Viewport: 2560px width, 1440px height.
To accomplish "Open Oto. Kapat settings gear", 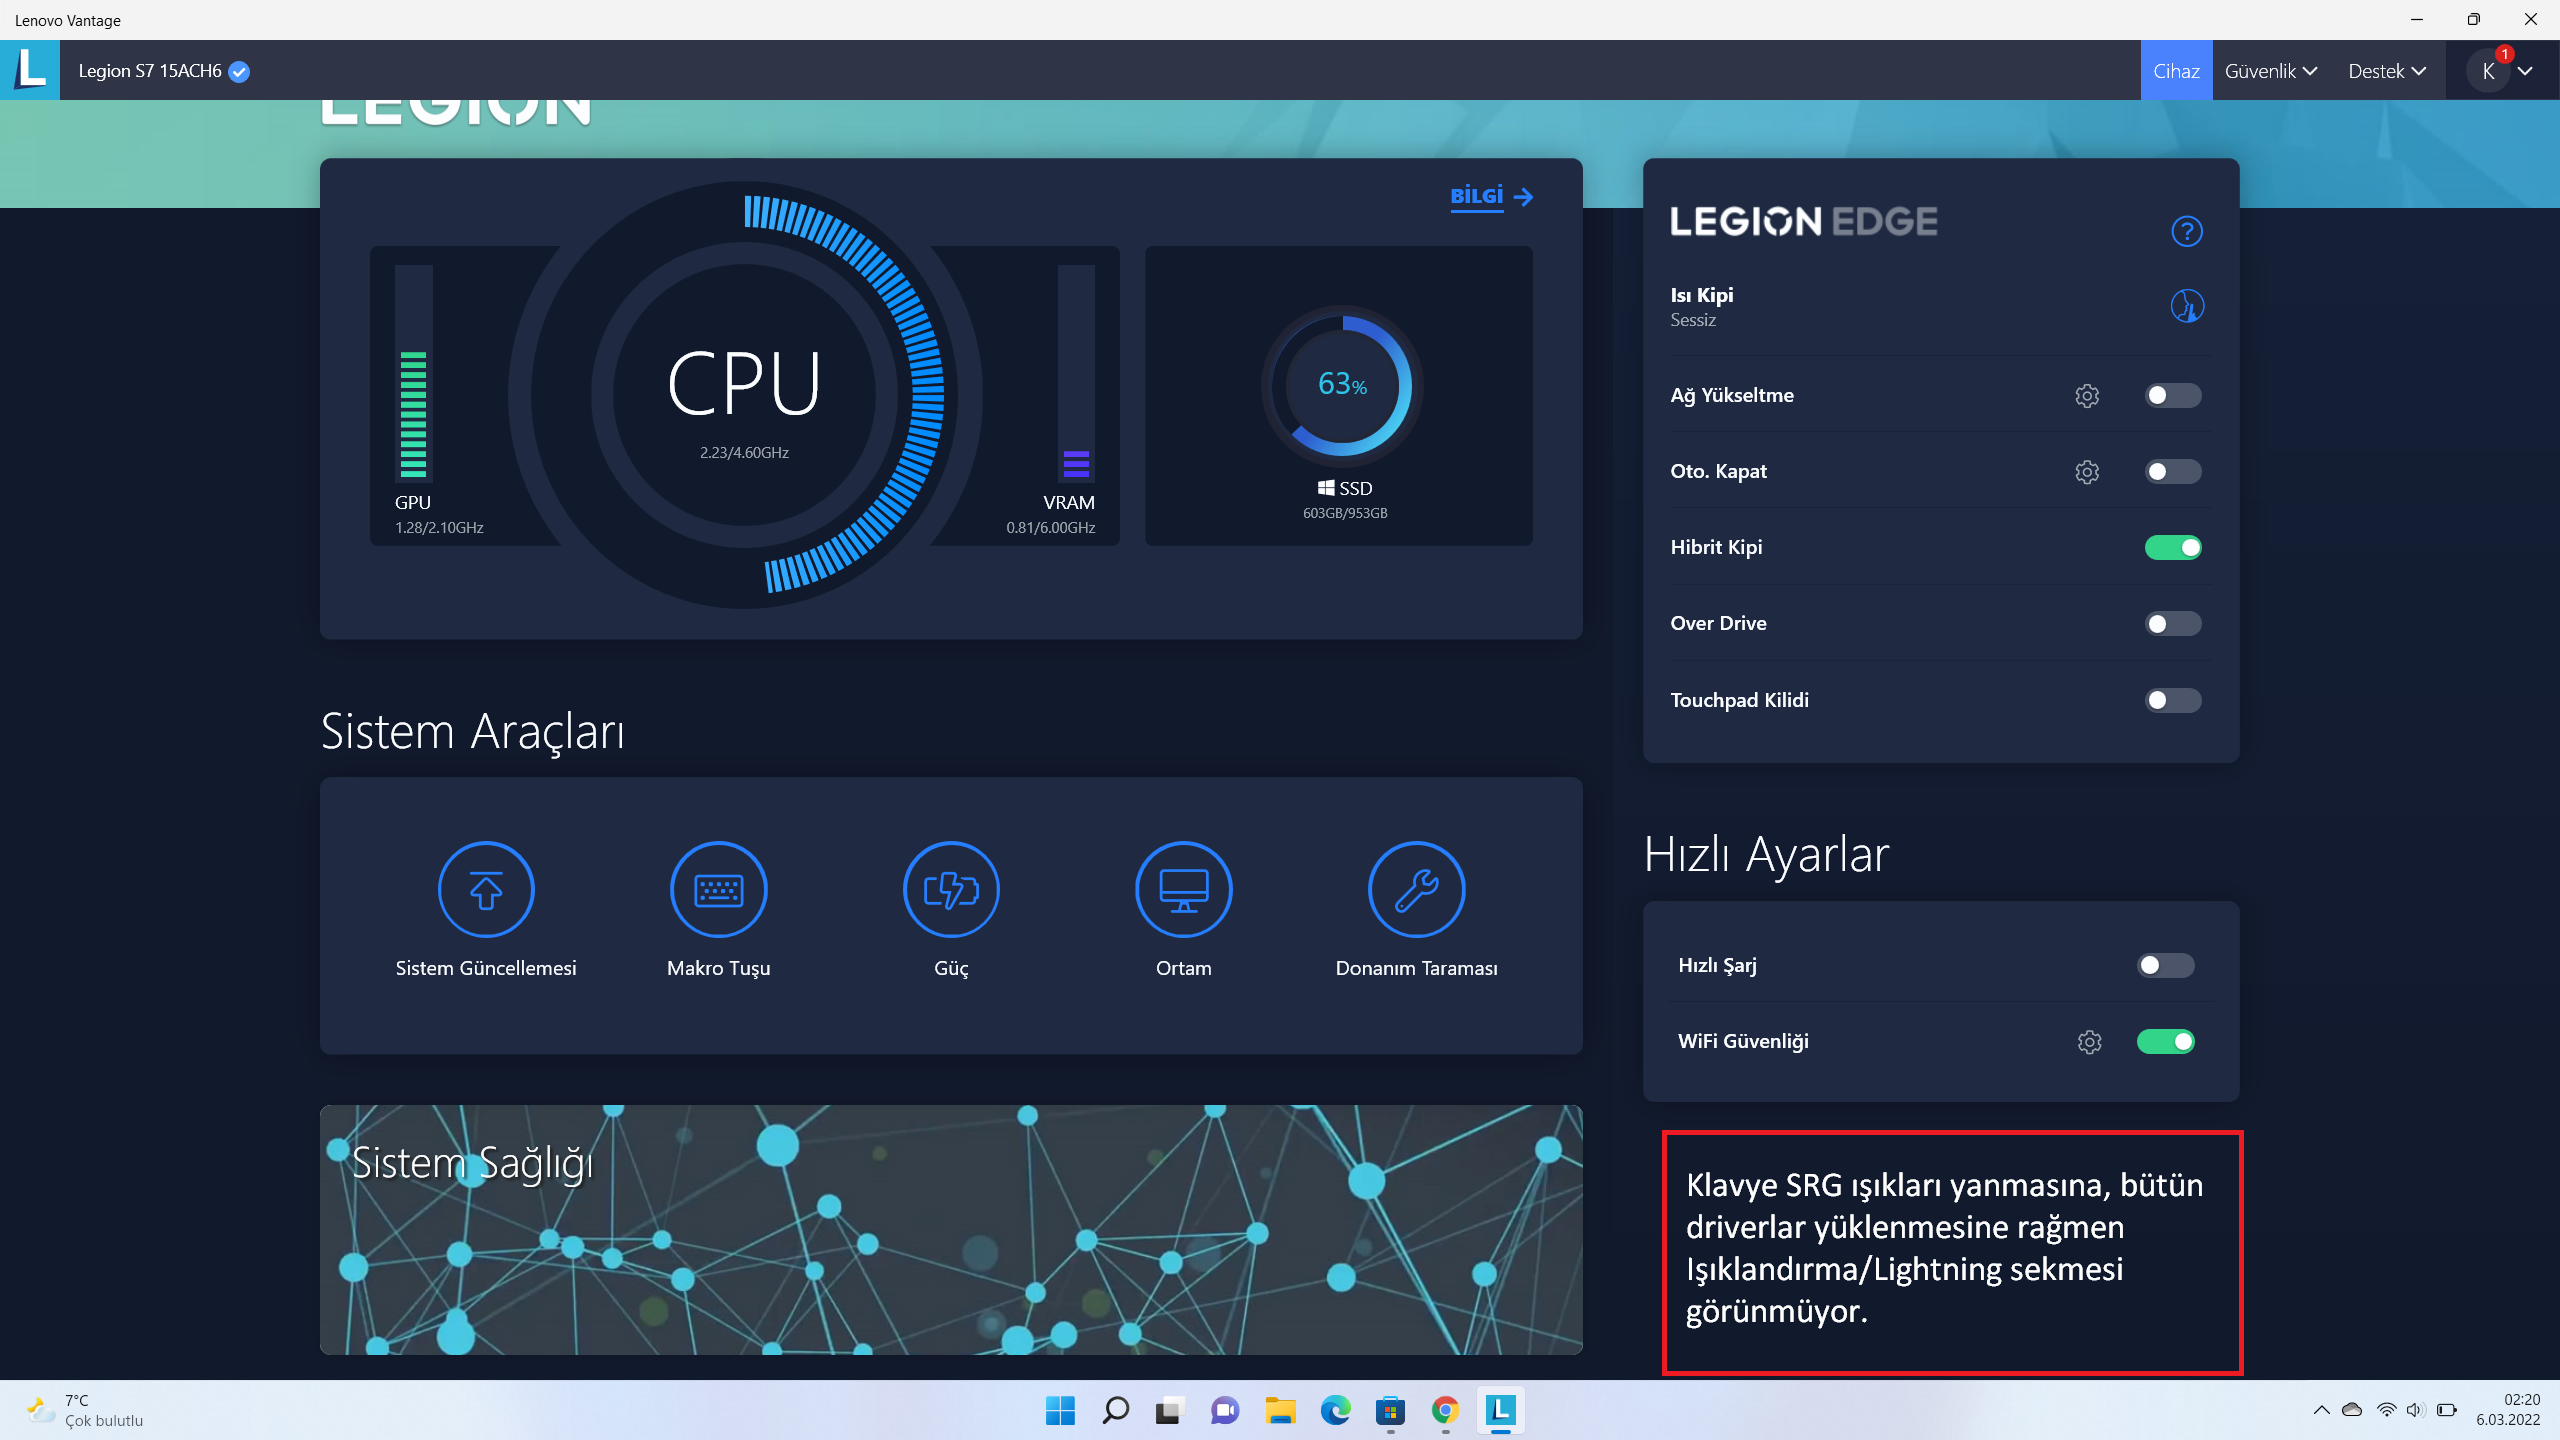I will tap(2087, 472).
